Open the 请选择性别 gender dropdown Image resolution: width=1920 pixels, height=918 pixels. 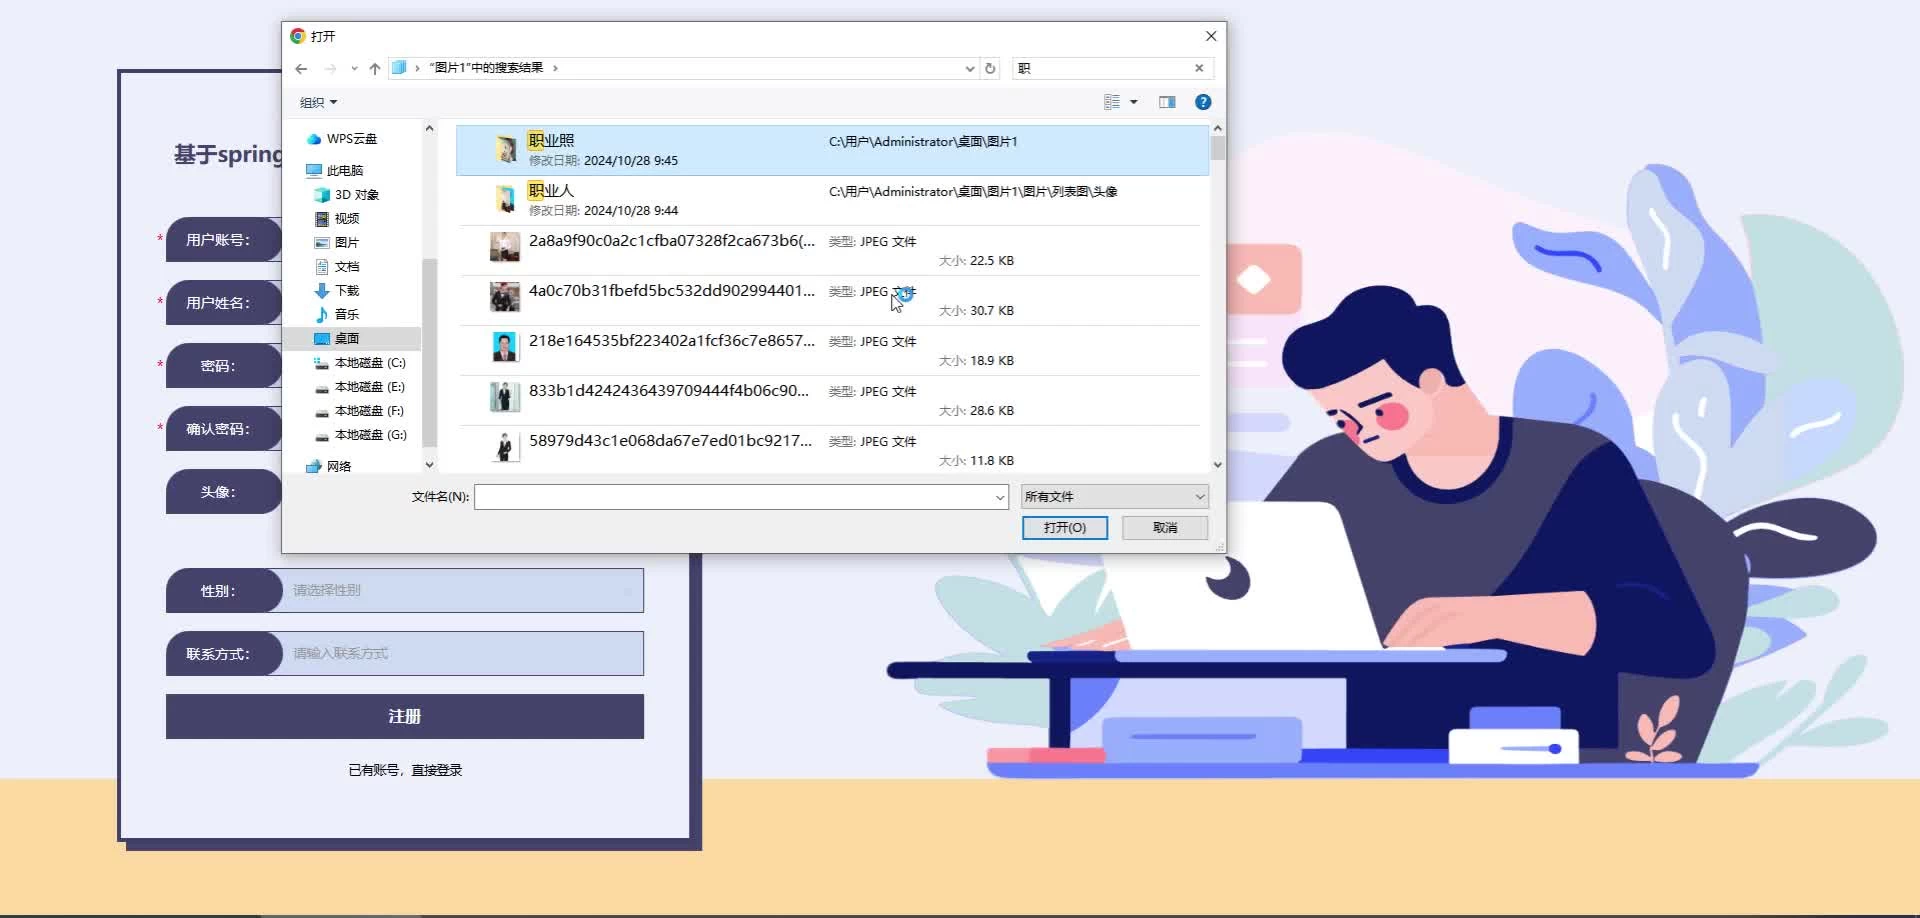pyautogui.click(x=463, y=591)
